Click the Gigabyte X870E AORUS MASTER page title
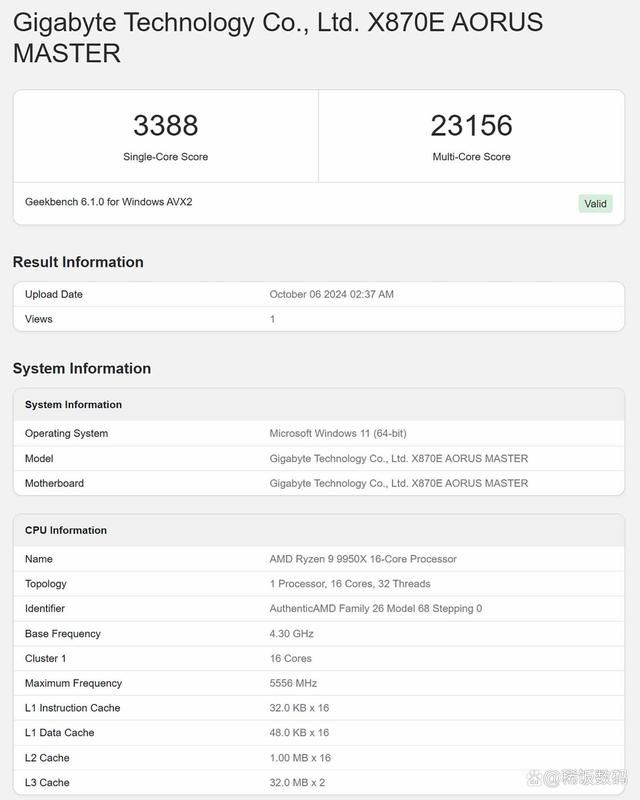The width and height of the screenshot is (640, 800). coord(278,37)
